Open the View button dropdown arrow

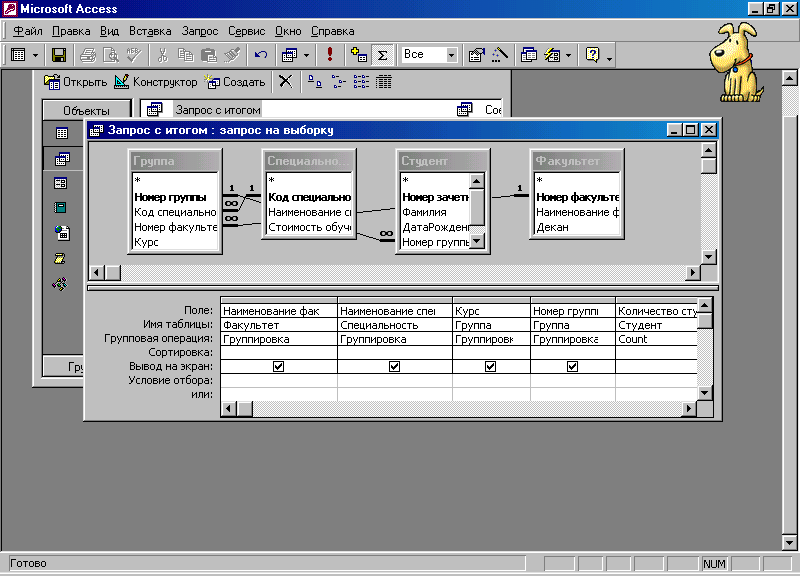click(x=35, y=55)
